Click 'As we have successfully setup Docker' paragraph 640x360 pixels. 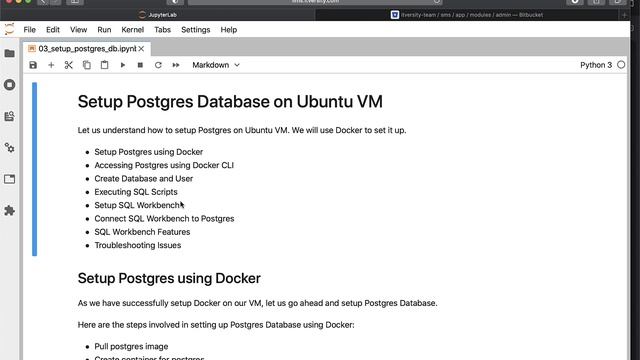[257, 303]
